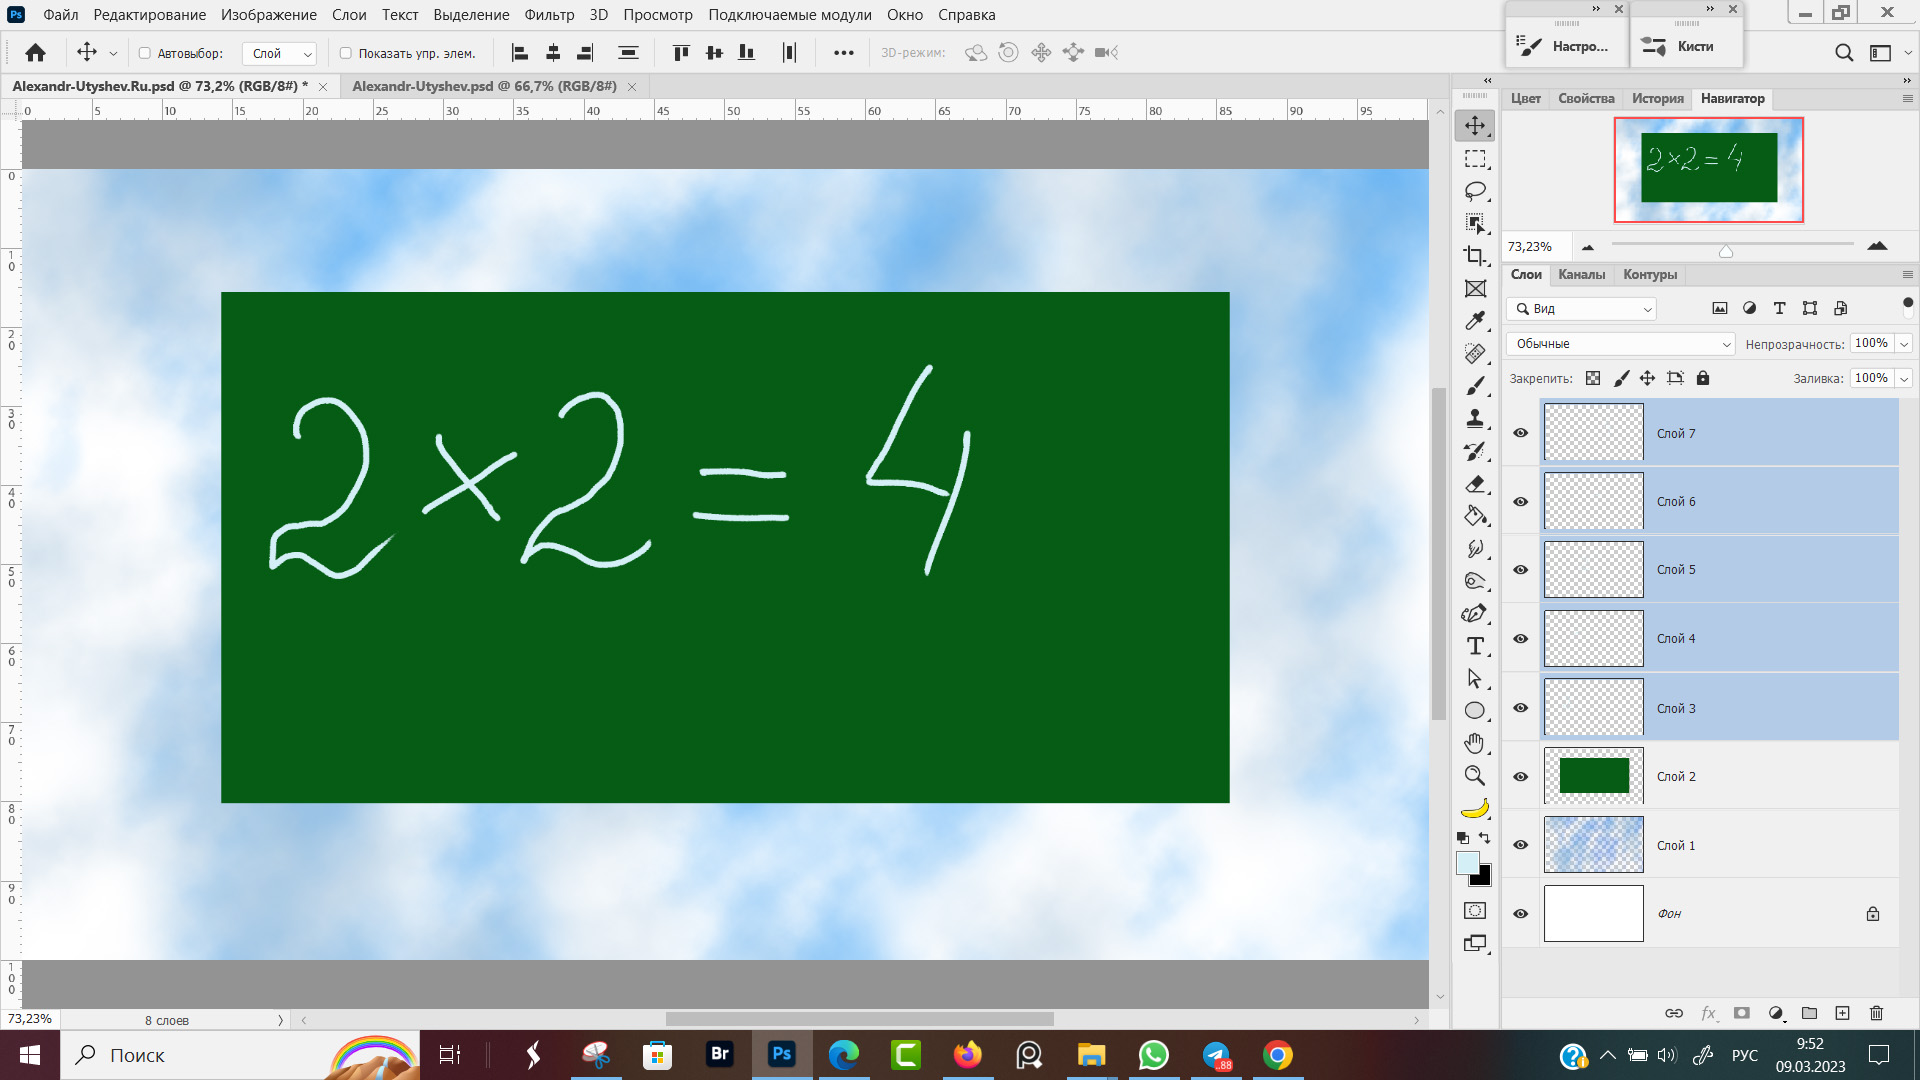The height and width of the screenshot is (1080, 1920).
Task: Hide layer Слой 6
Action: (1521, 502)
